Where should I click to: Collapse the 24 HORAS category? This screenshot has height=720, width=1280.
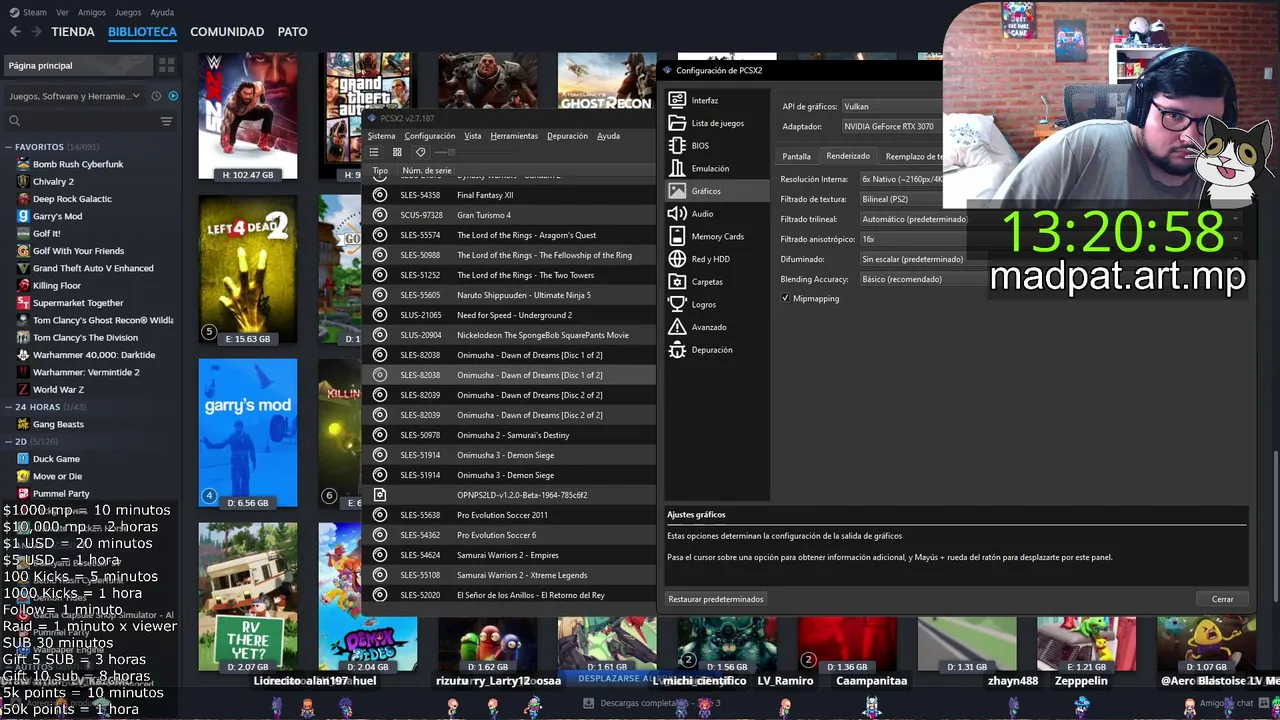point(9,407)
